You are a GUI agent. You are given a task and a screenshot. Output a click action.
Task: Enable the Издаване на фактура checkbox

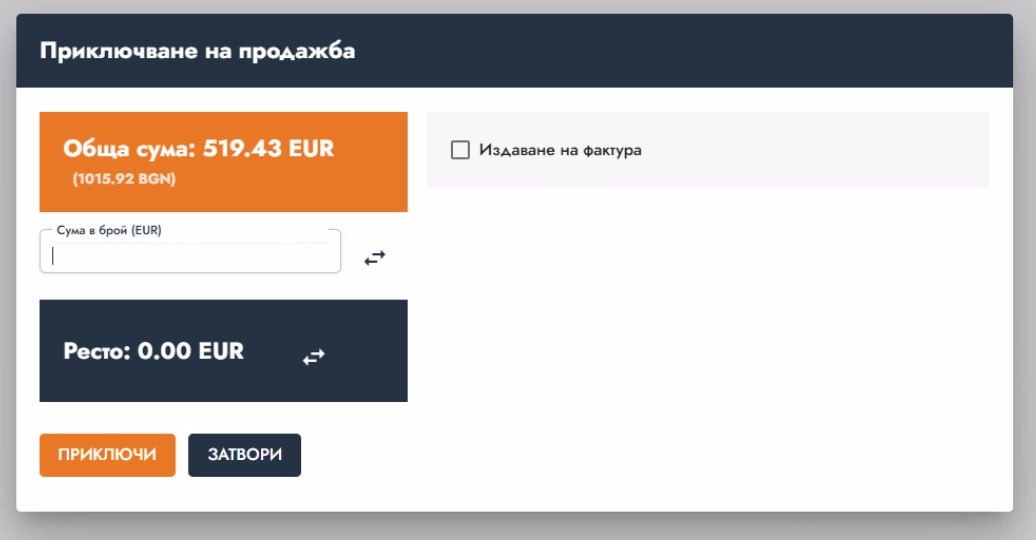(460, 150)
